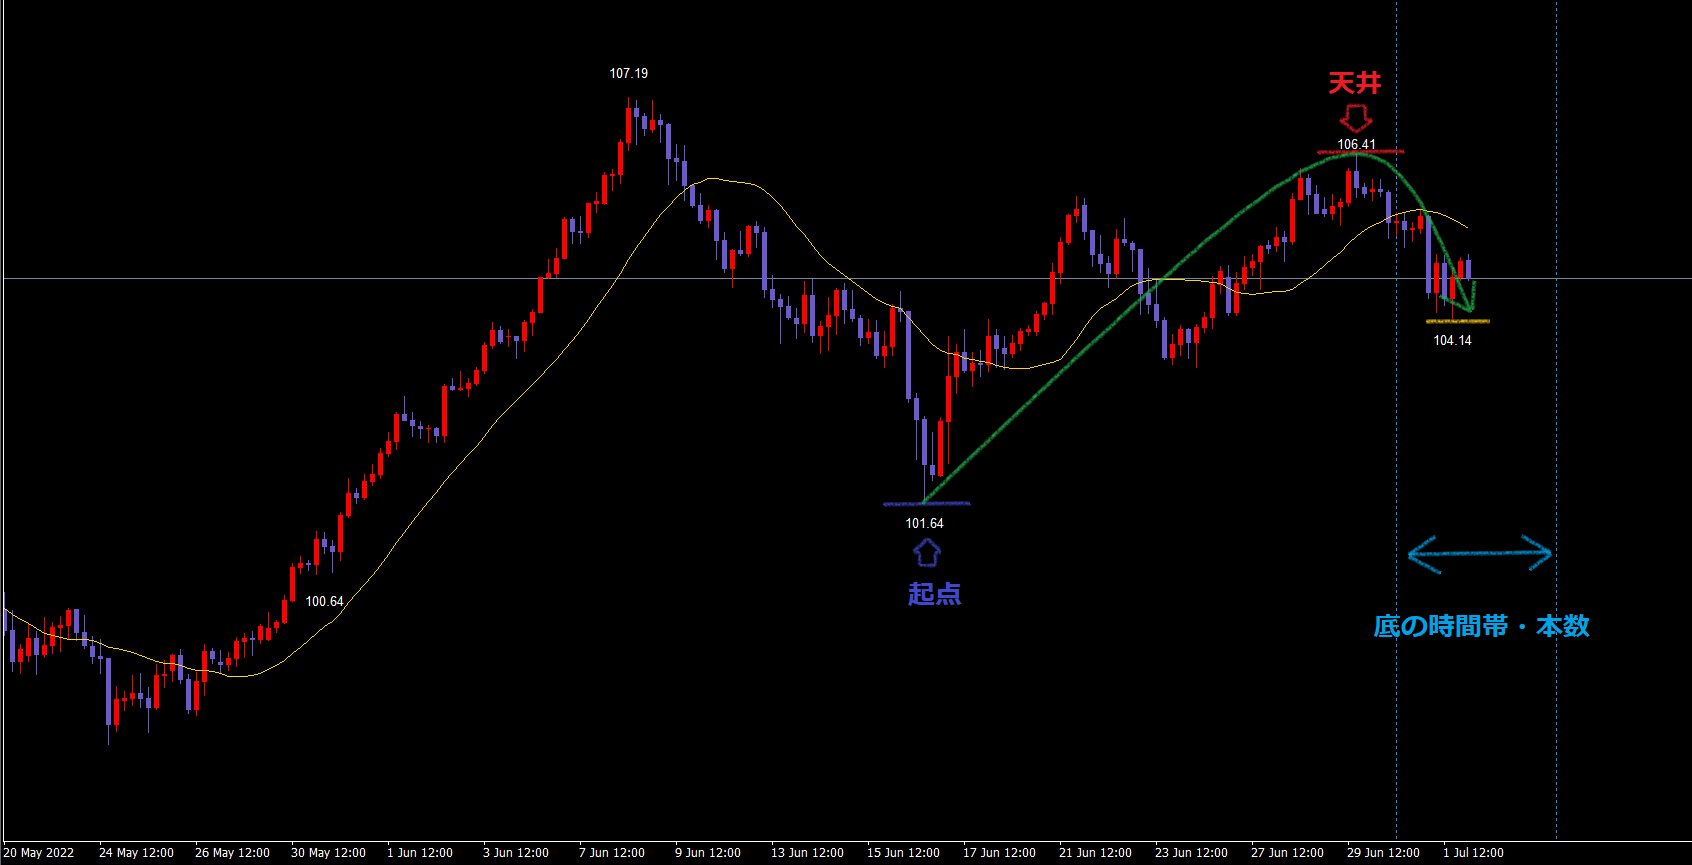Image resolution: width=1692 pixels, height=865 pixels.
Task: Click the 101.64 low price label
Action: (x=924, y=523)
